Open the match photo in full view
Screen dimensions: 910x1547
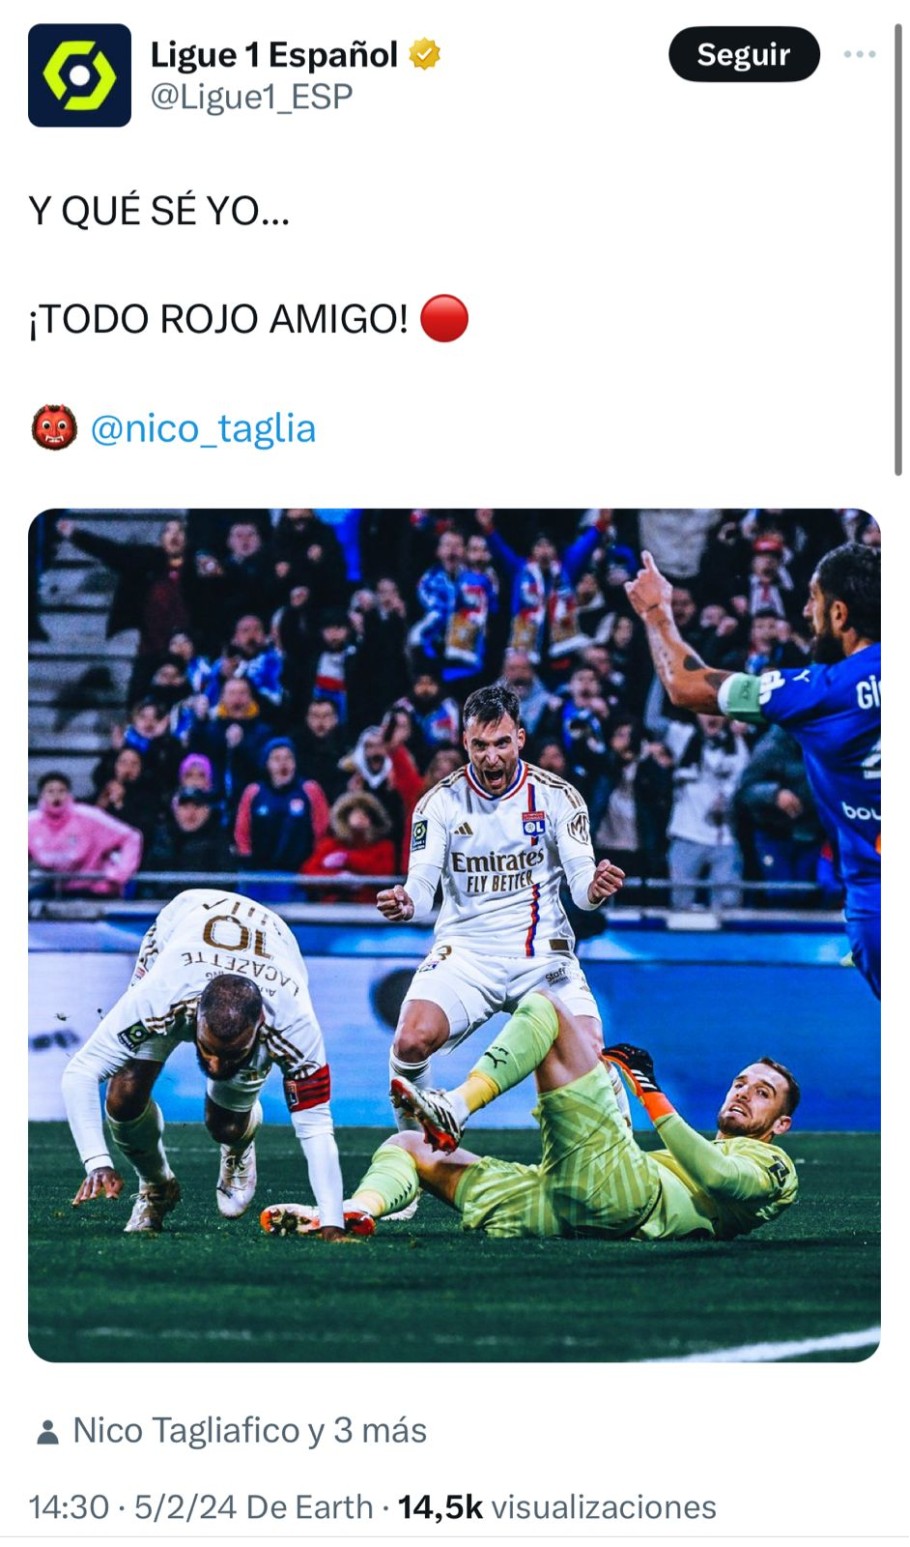(x=454, y=935)
